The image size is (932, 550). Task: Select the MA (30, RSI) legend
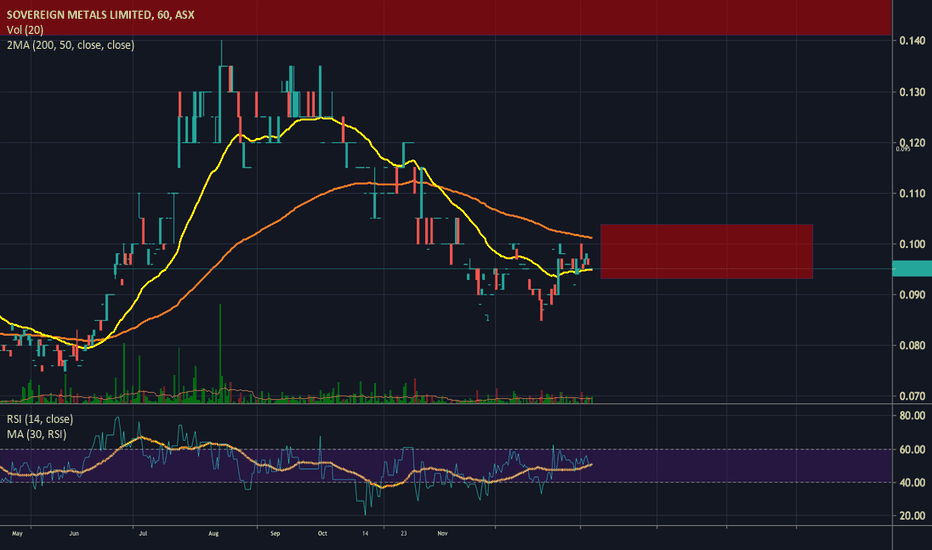[x=36, y=435]
